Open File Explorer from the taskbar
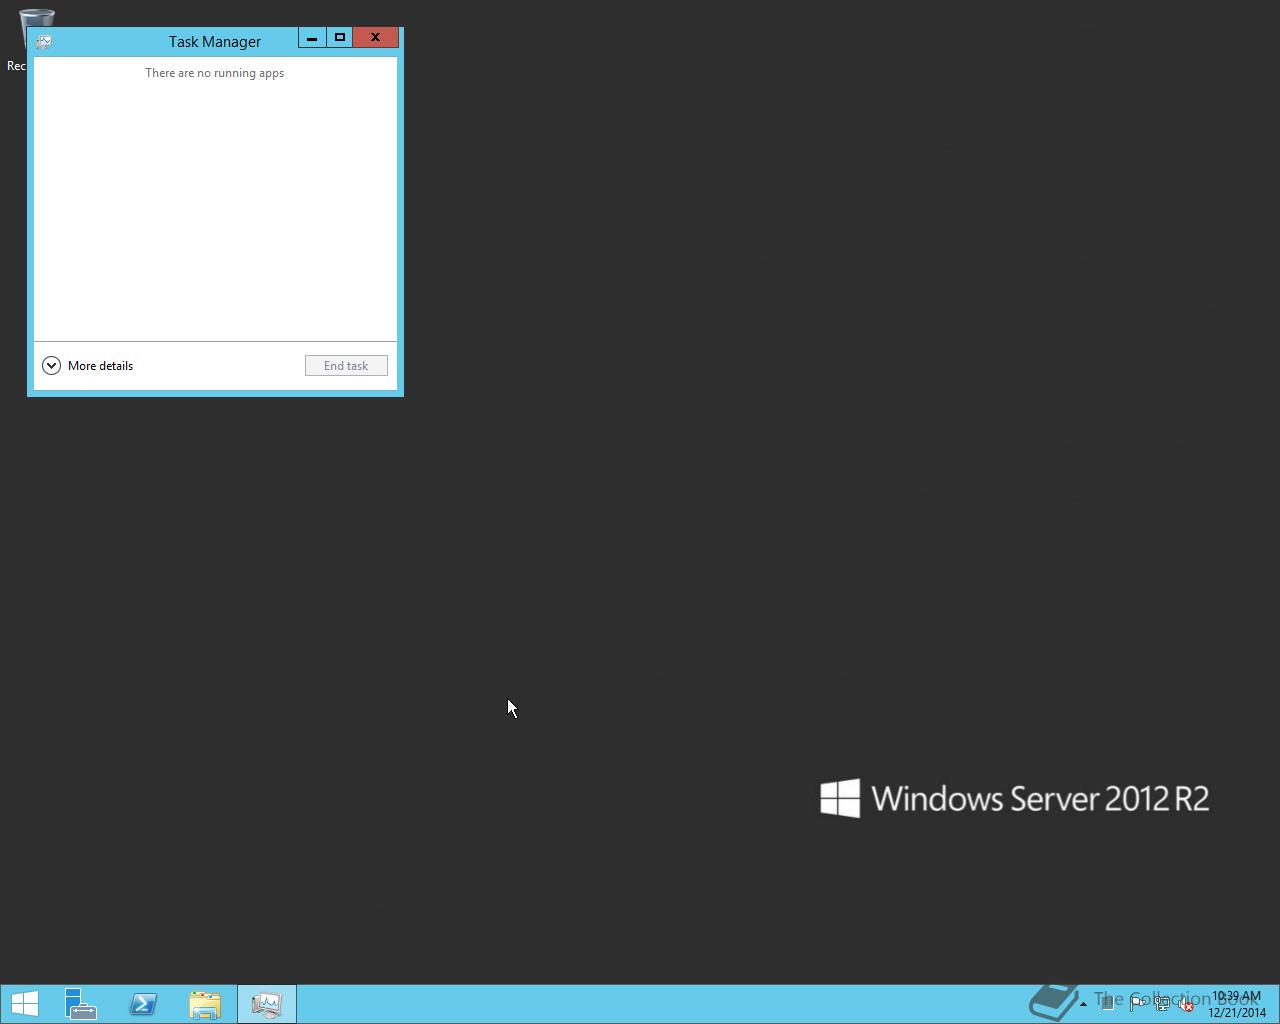 pyautogui.click(x=205, y=1004)
